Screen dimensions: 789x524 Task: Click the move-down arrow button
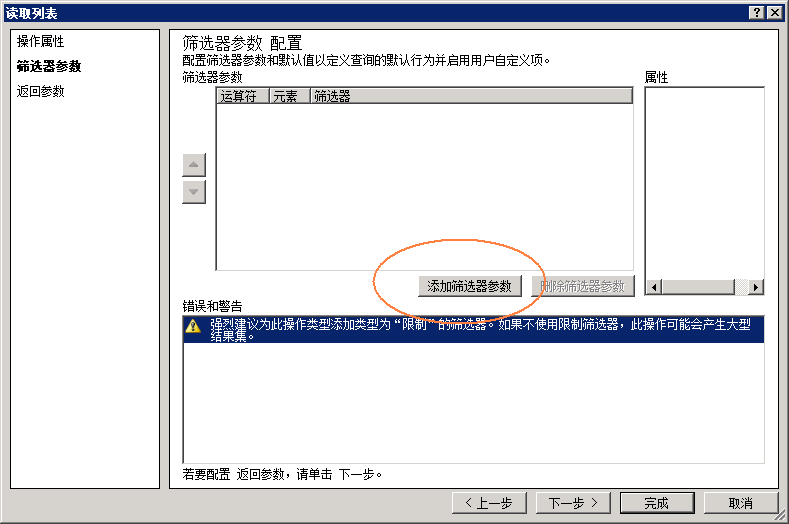point(194,192)
